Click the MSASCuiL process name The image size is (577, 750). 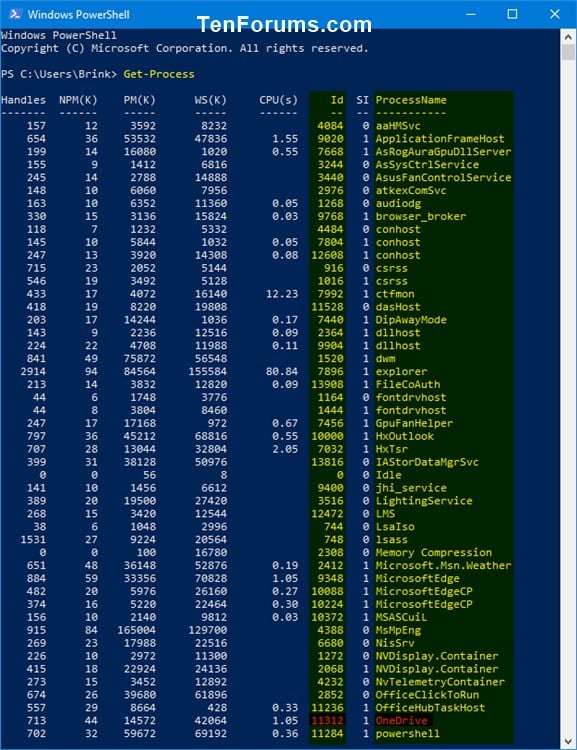pos(401,617)
